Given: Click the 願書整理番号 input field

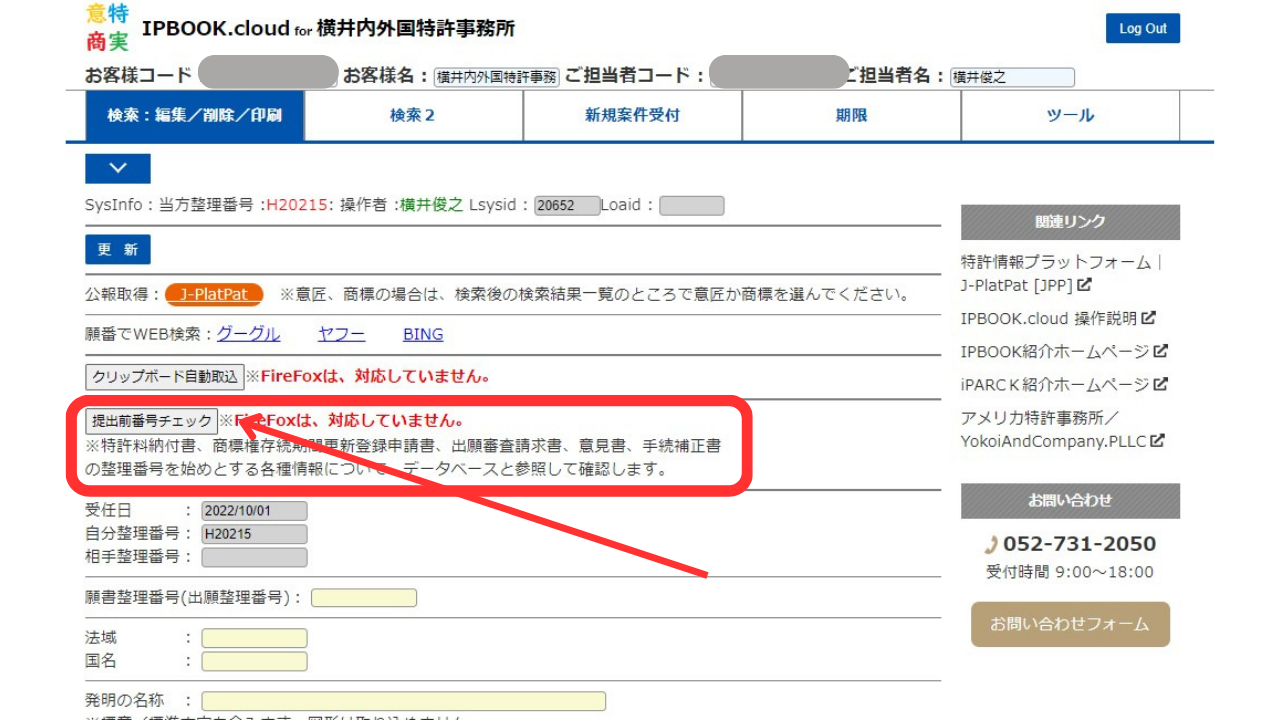Looking at the screenshot, I should click(x=364, y=597).
